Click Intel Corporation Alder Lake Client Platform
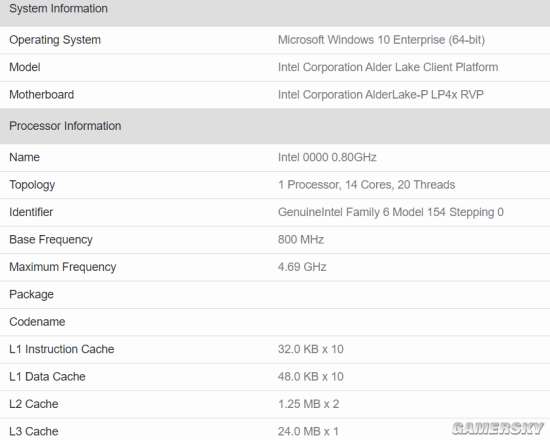The width and height of the screenshot is (550, 440). point(388,67)
